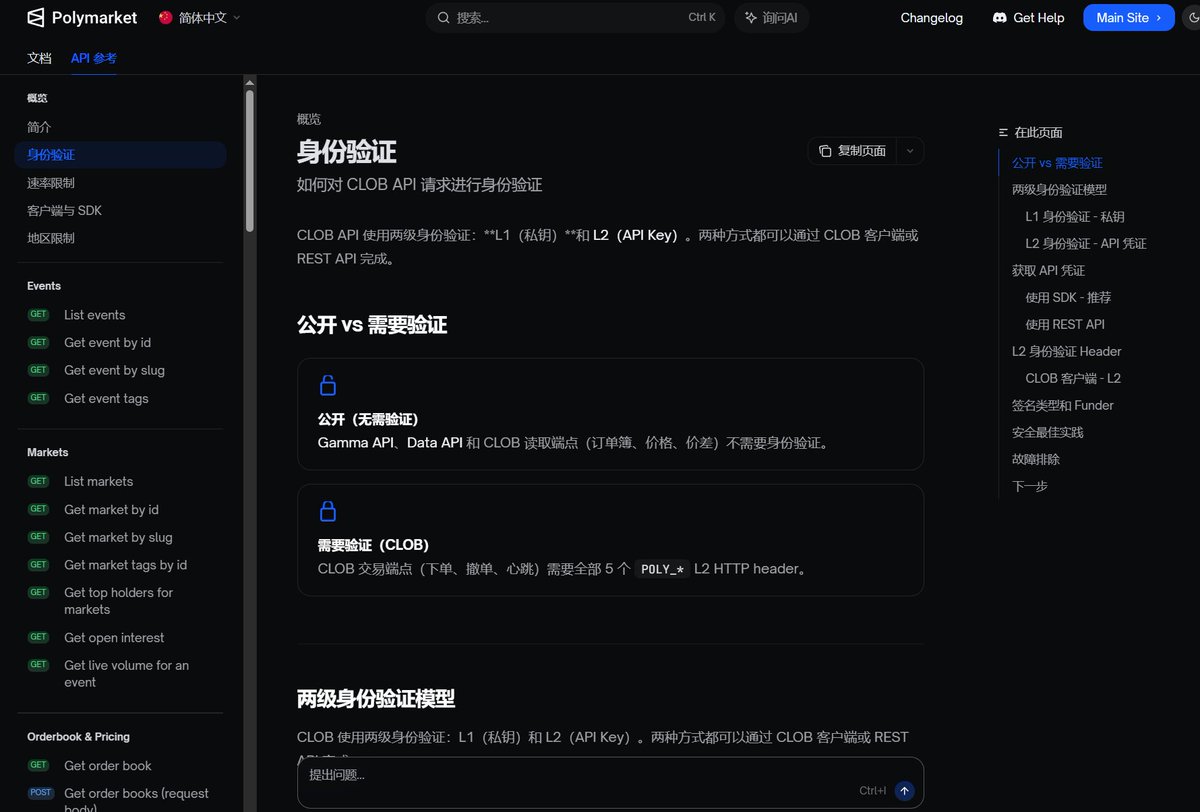Click the Discord Get Help link
Image resolution: width=1200 pixels, height=812 pixels.
pyautogui.click(x=1028, y=17)
